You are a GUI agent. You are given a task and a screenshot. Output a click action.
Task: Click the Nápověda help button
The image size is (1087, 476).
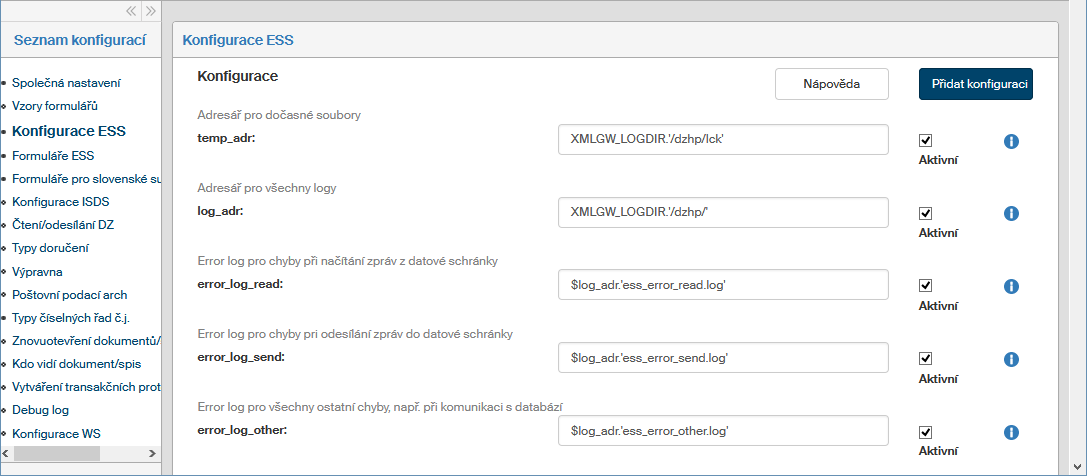(831, 84)
